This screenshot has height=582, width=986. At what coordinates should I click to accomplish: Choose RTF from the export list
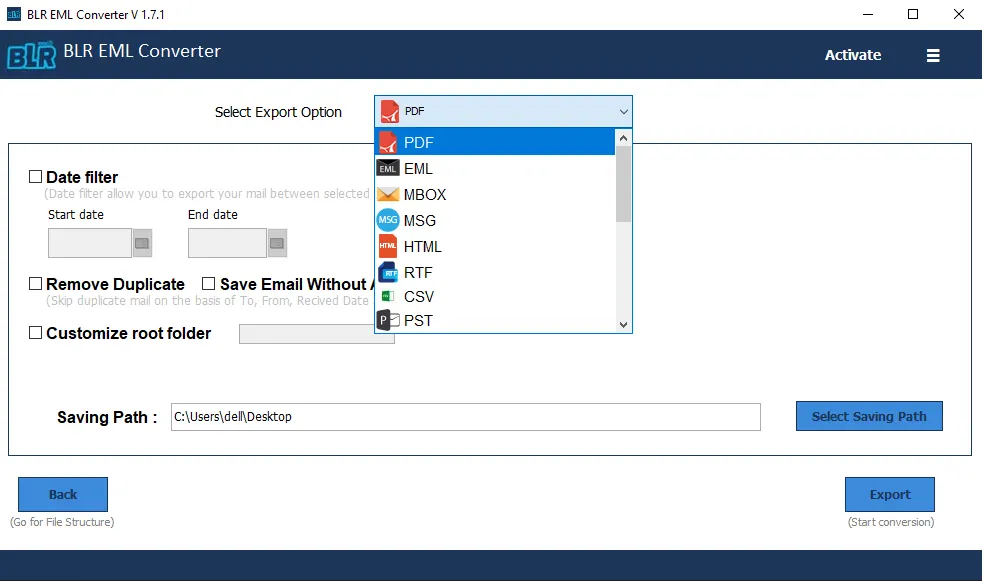495,272
